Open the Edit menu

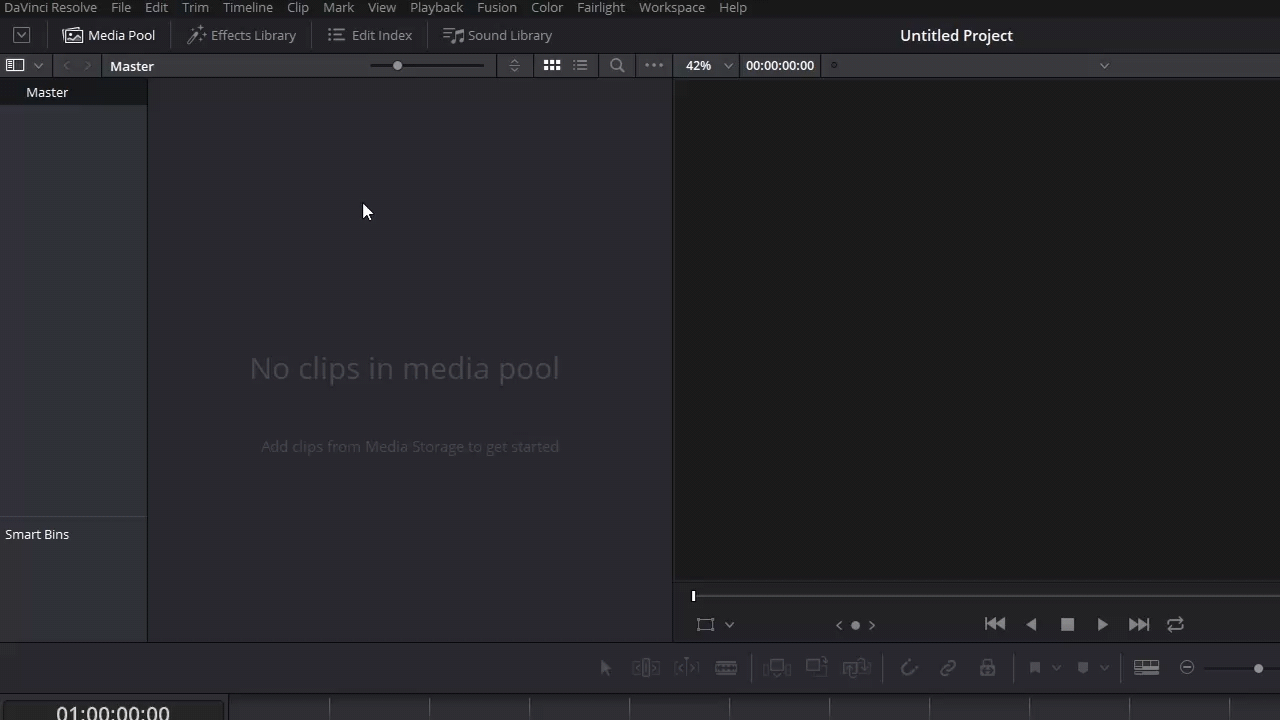[156, 7]
